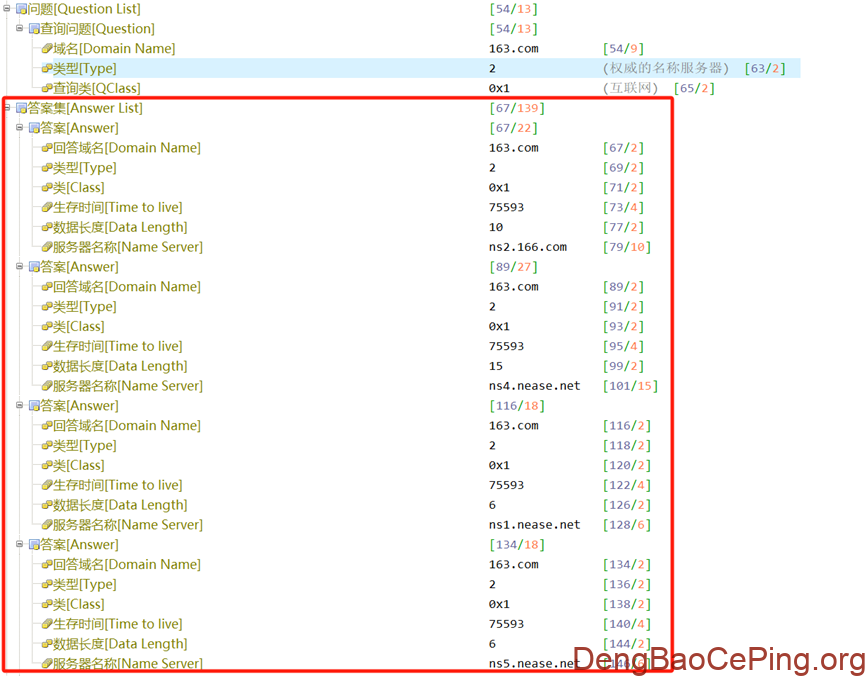The width and height of the screenshot is (865, 676).
Task: Click the field icon of the highlighted 类型[Type] row
Action: pos(46,69)
